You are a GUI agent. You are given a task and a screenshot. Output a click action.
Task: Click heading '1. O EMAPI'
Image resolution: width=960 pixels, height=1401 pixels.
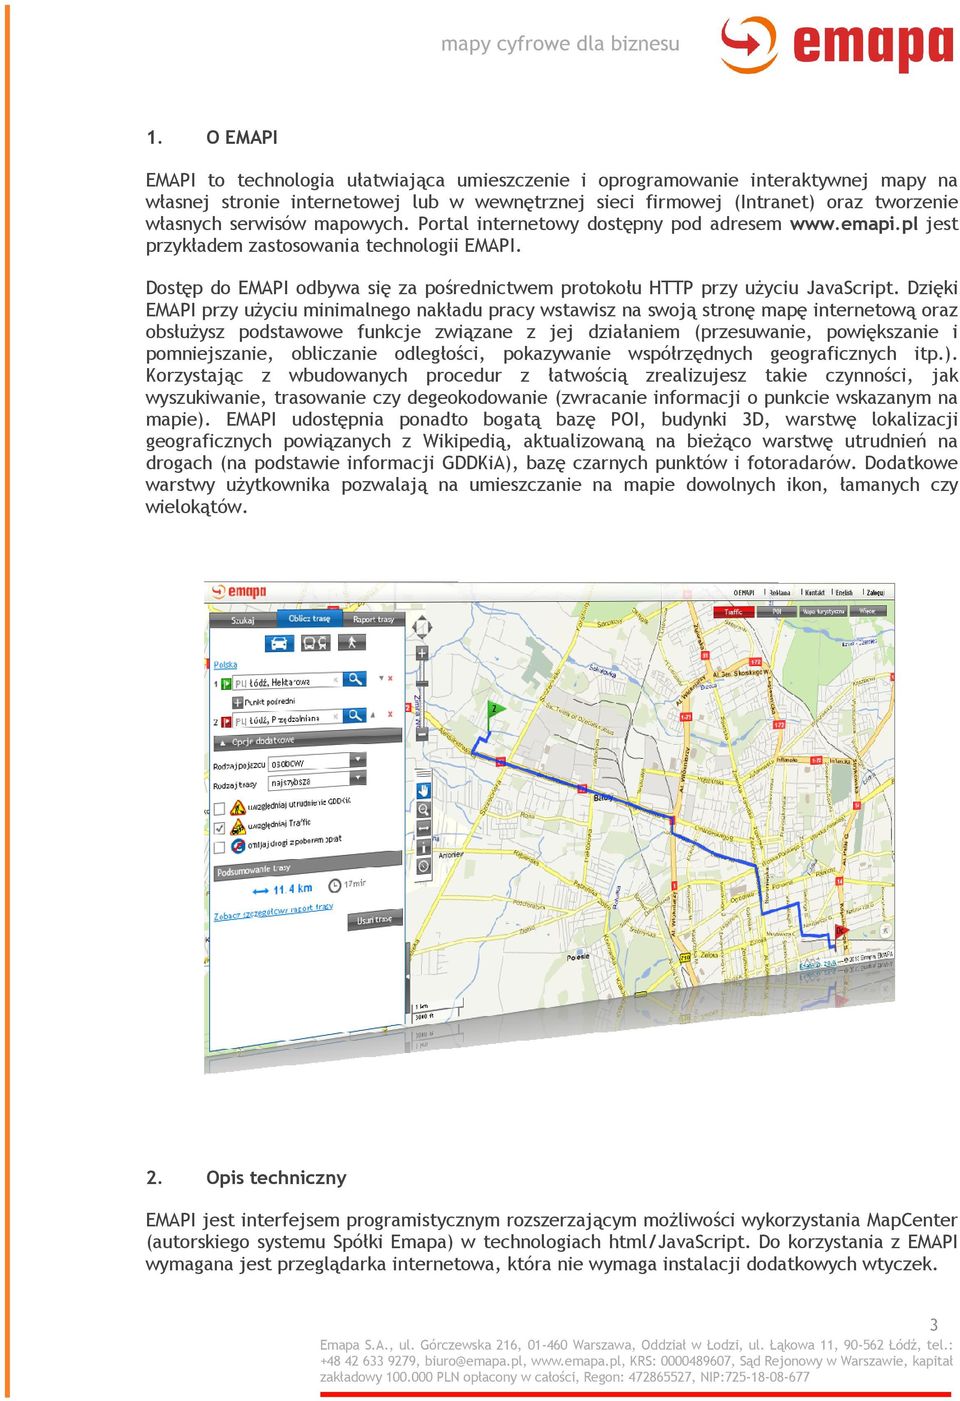coord(212,137)
